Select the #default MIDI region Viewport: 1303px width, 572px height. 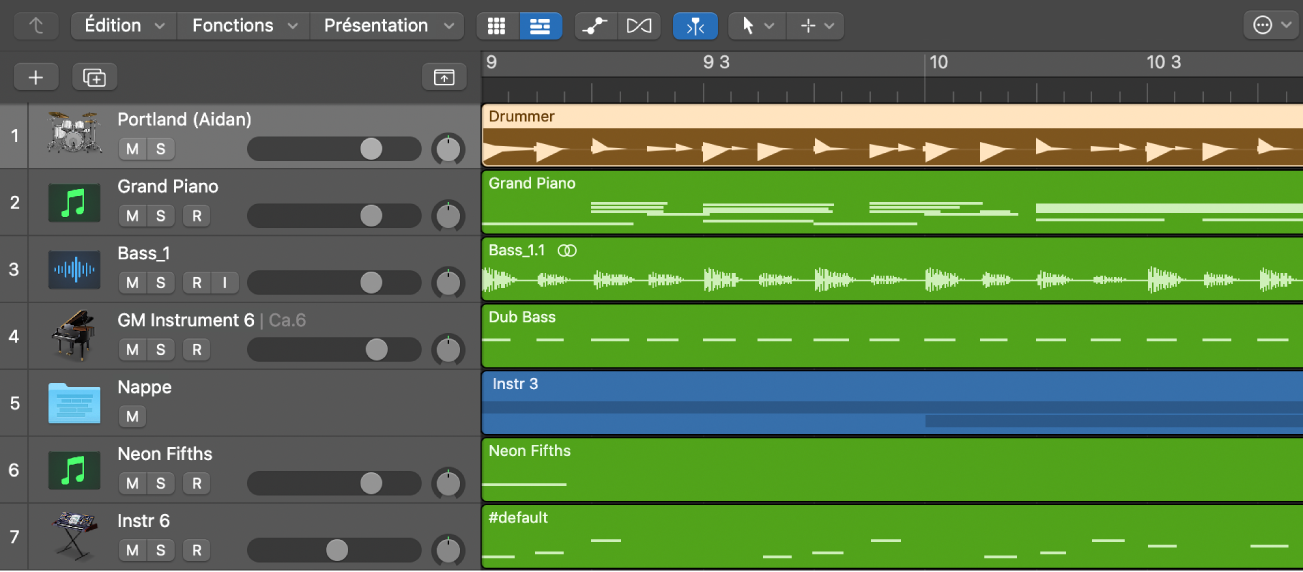(x=892, y=537)
